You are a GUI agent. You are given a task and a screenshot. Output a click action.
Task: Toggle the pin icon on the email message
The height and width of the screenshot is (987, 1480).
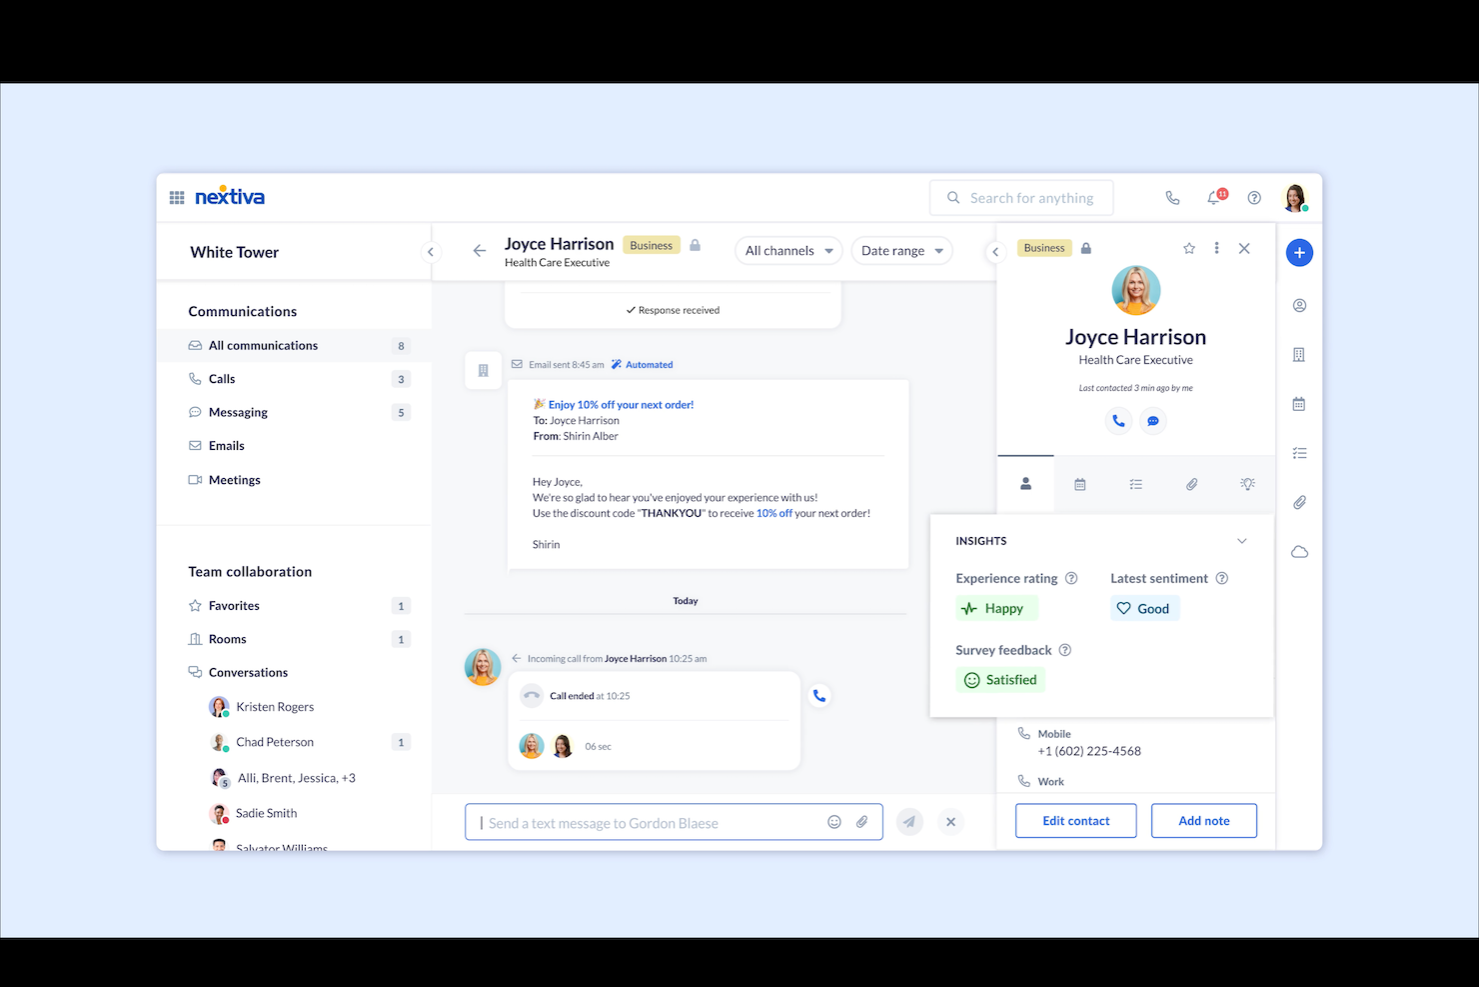483,369
